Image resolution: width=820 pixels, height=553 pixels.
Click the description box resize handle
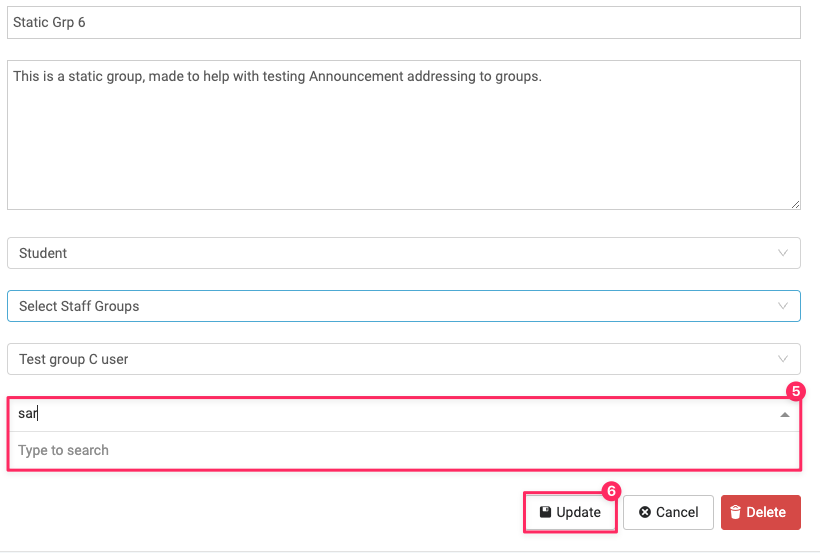795,204
